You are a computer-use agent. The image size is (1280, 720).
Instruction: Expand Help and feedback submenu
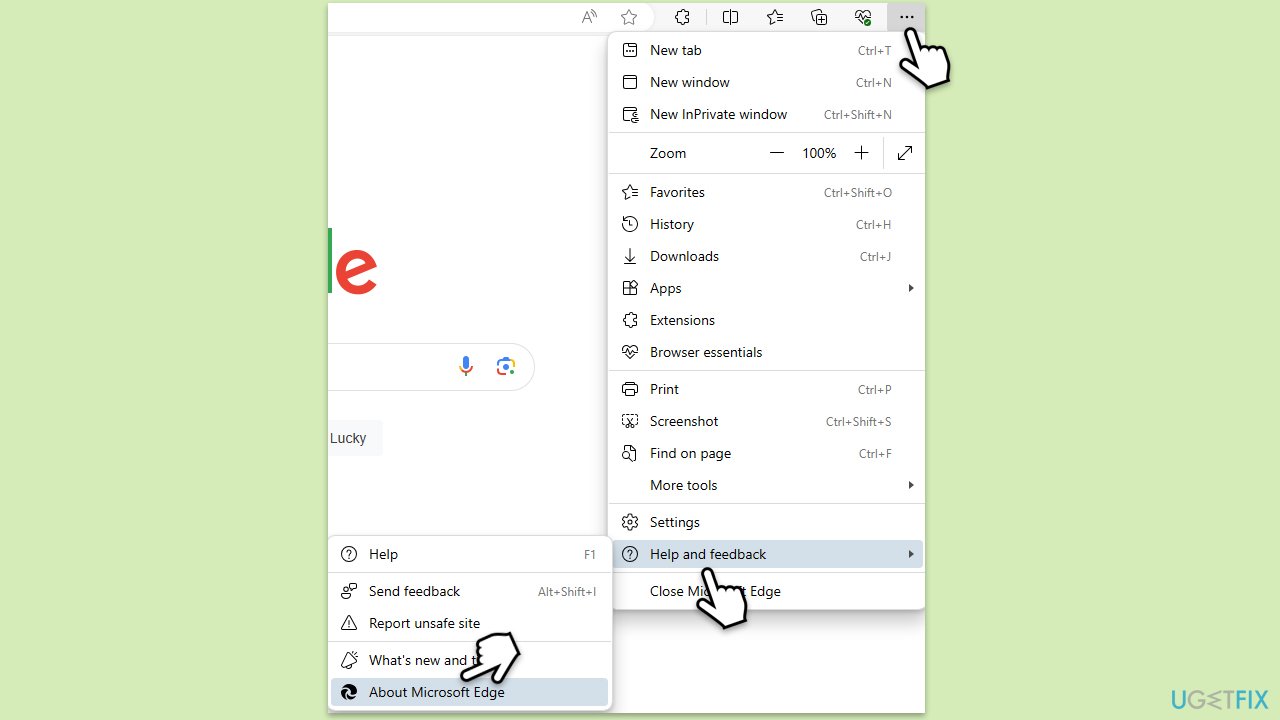766,554
